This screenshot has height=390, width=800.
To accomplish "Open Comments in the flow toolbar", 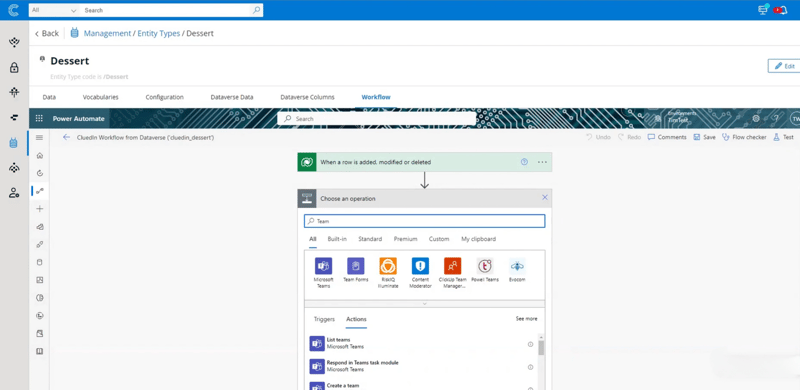I will [667, 137].
